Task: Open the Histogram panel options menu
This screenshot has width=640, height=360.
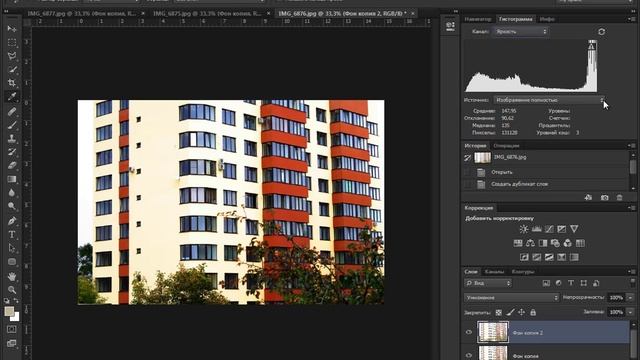Action: (x=631, y=19)
